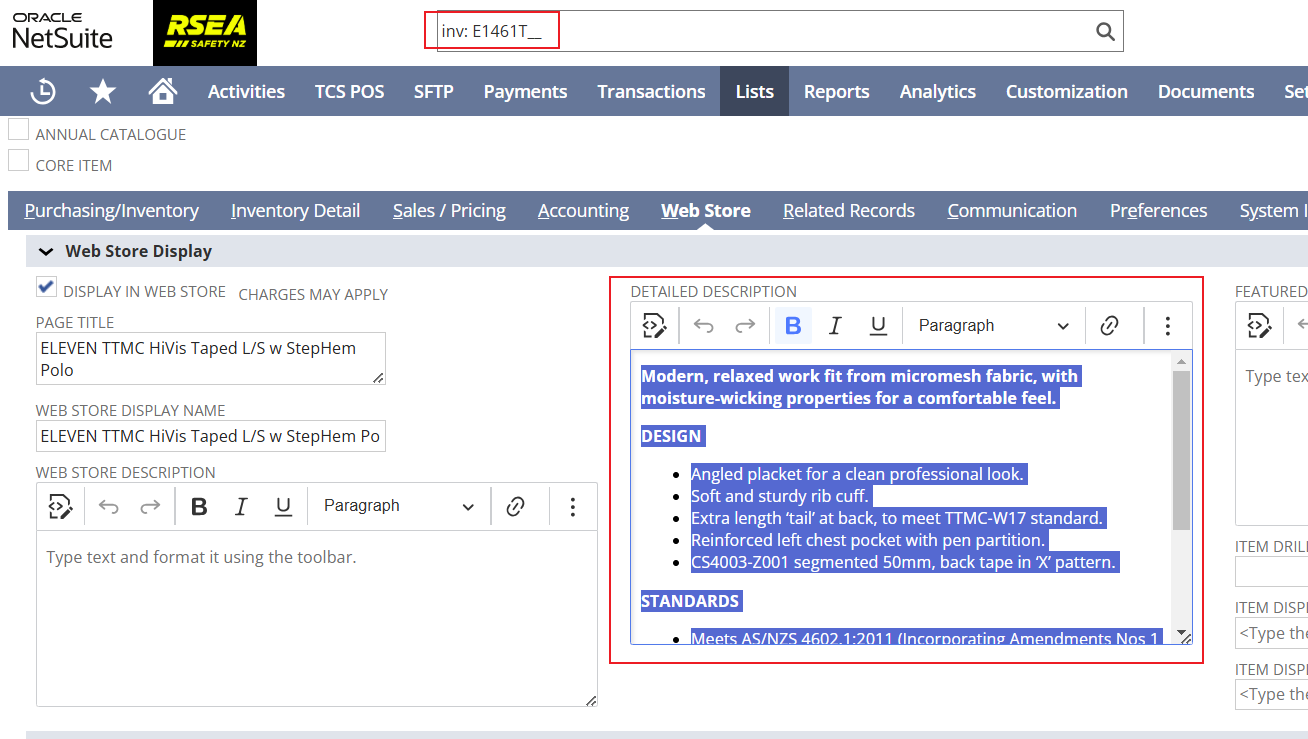Open the Activities menu
Viewport: 1308px width, 739px height.
pos(246,91)
